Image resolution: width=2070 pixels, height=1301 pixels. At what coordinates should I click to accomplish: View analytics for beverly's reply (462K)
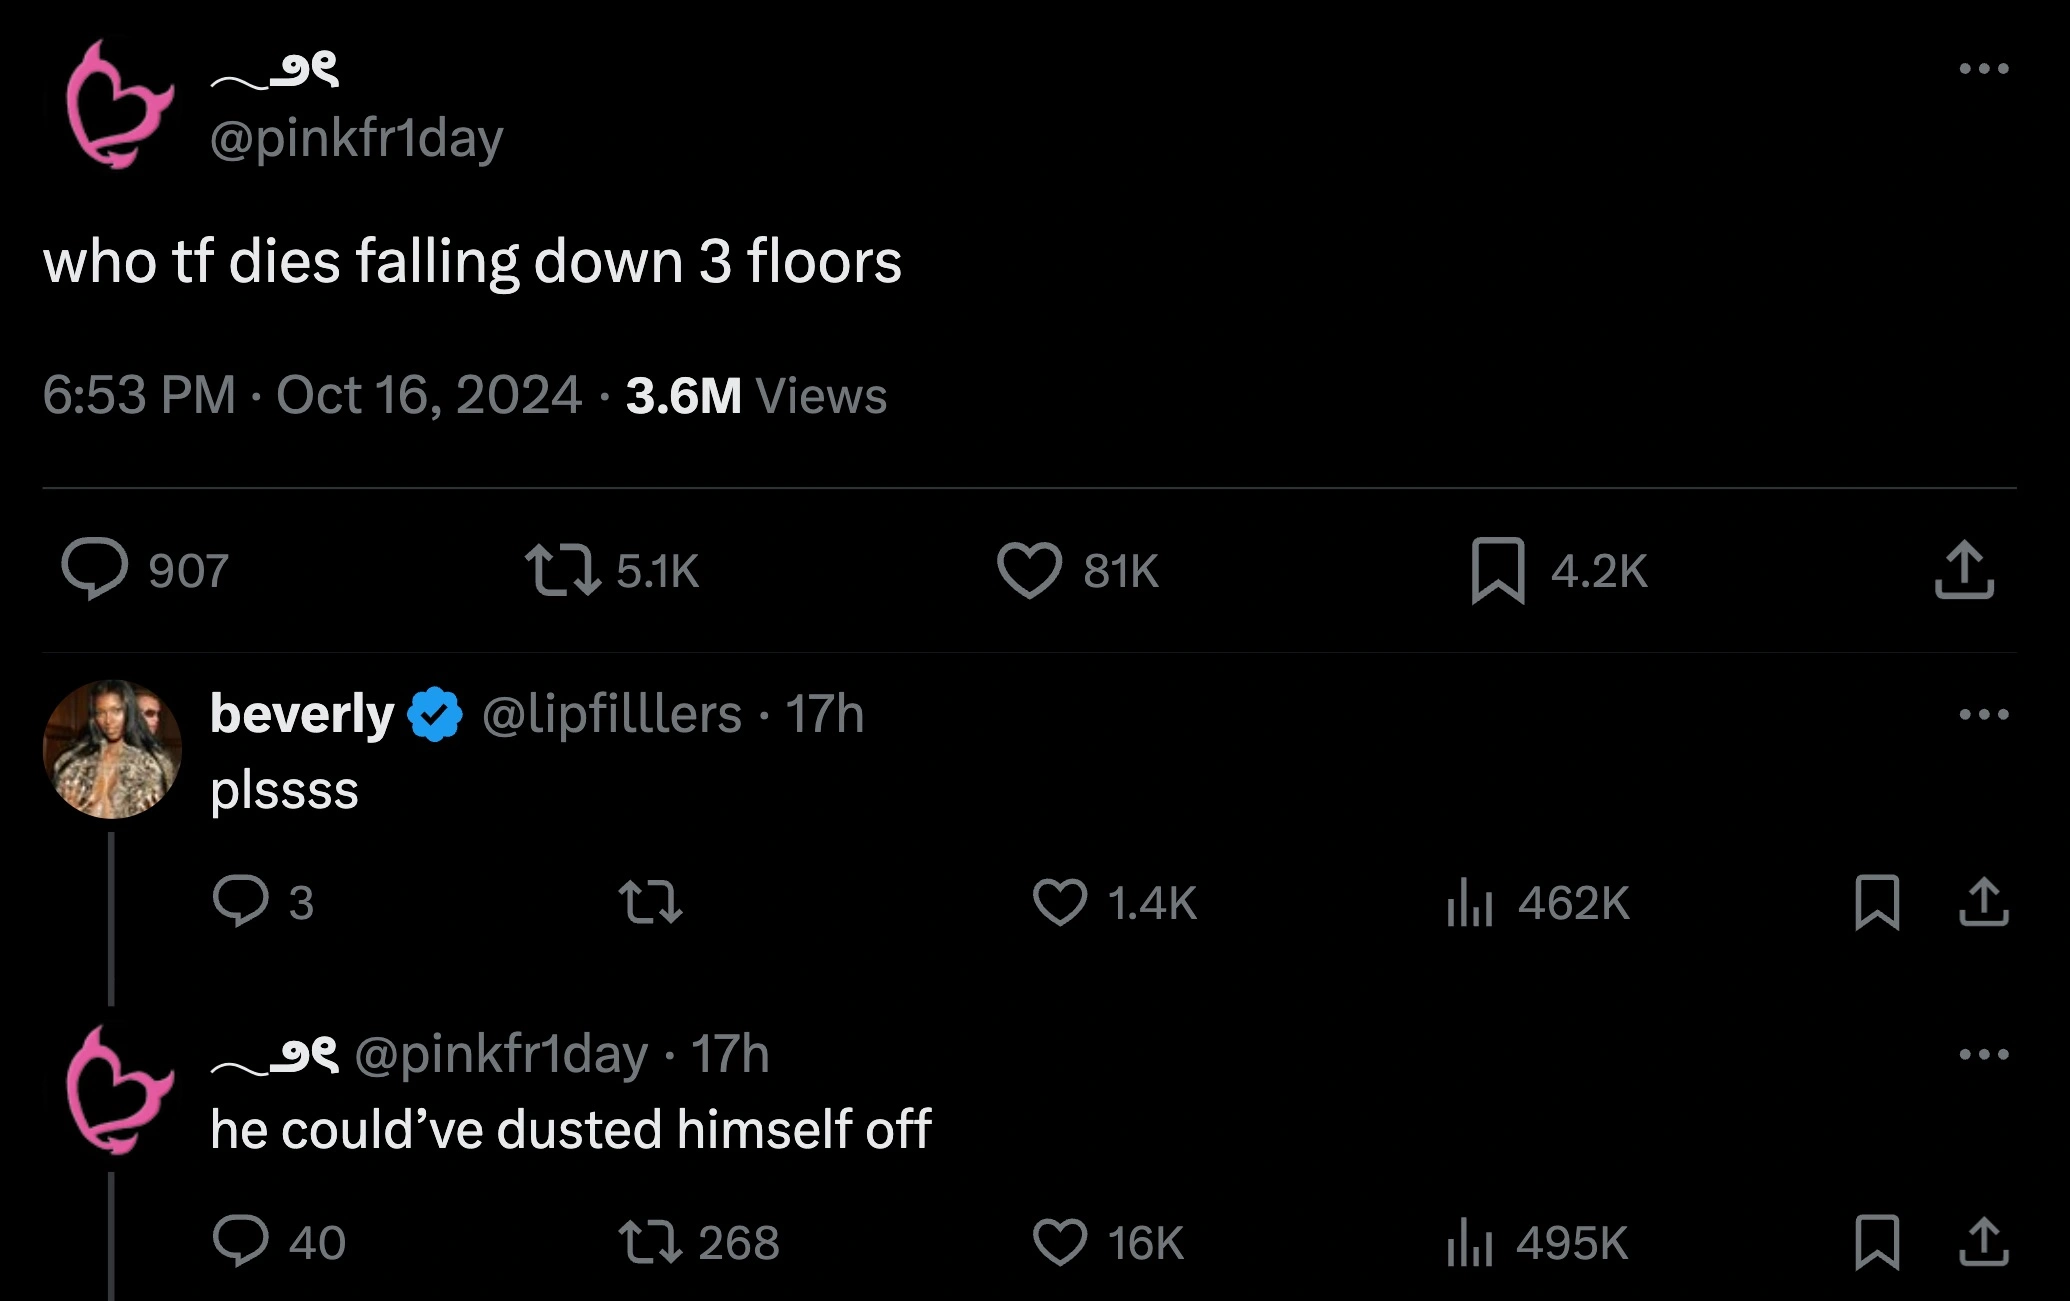click(x=1469, y=903)
